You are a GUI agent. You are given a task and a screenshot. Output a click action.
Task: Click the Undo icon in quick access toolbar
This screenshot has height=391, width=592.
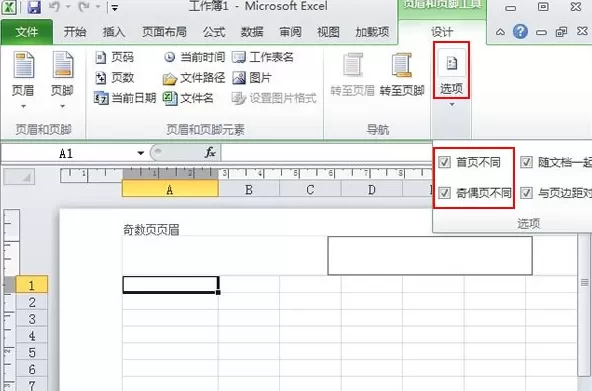[x=54, y=7]
